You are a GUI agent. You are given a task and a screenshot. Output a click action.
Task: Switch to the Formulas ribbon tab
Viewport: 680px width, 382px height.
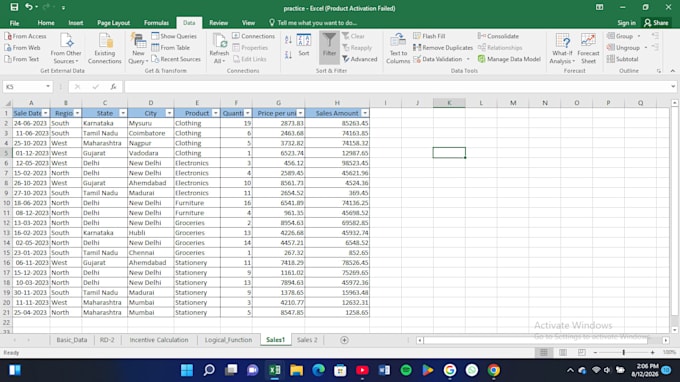click(156, 23)
